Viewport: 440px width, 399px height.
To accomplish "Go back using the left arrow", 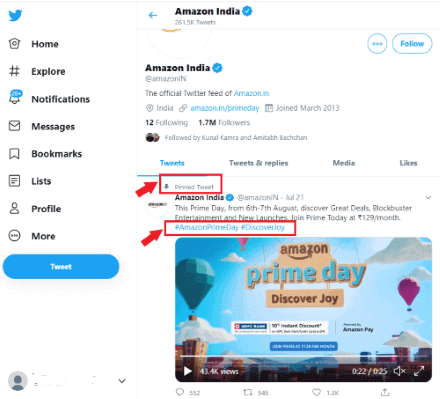I will tap(153, 15).
